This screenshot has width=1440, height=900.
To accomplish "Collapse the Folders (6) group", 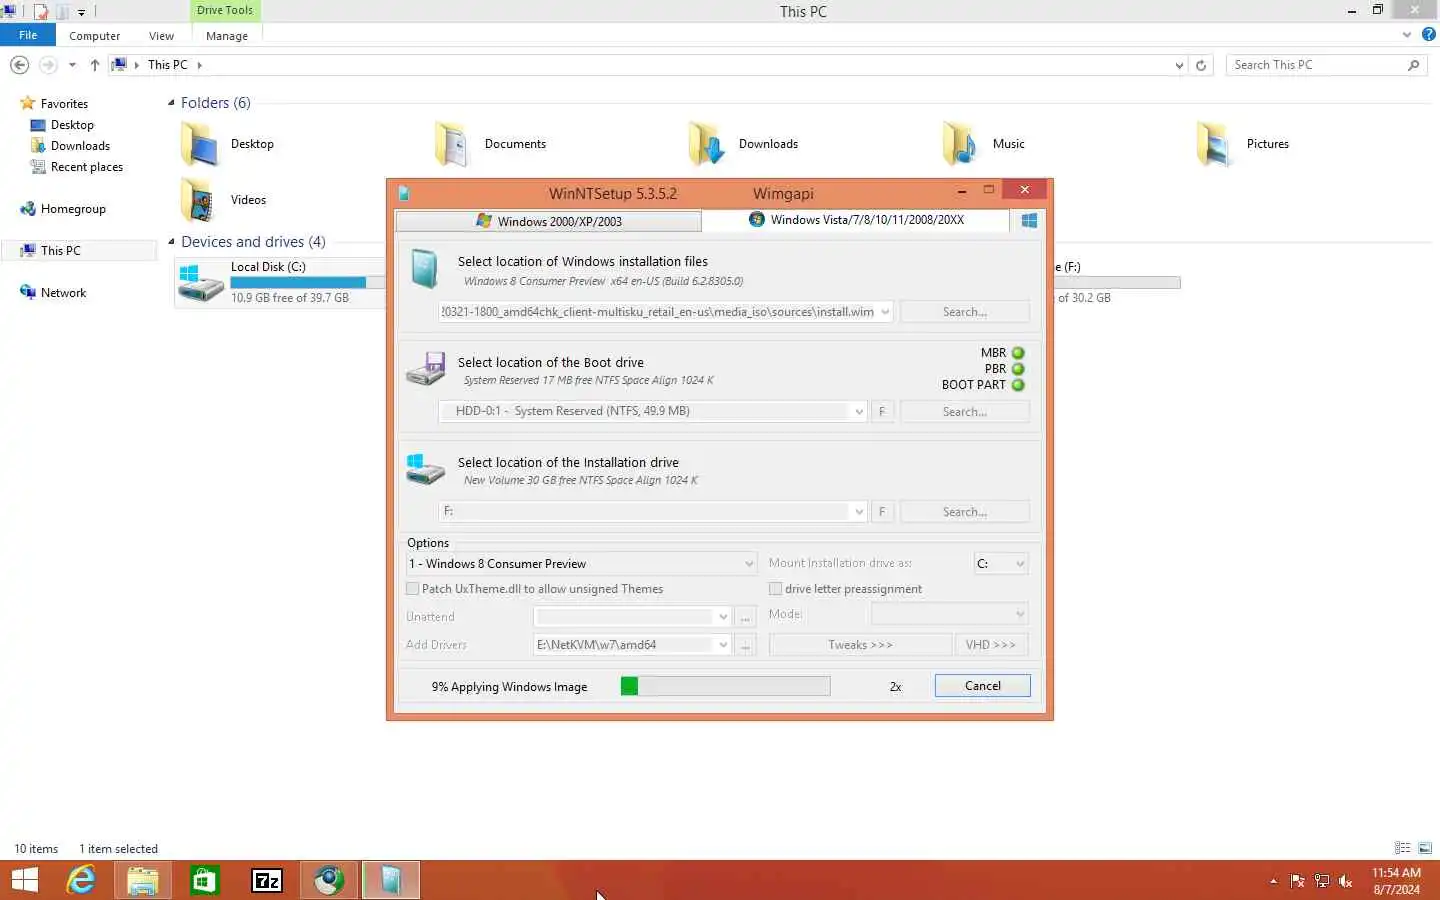I will 171,103.
